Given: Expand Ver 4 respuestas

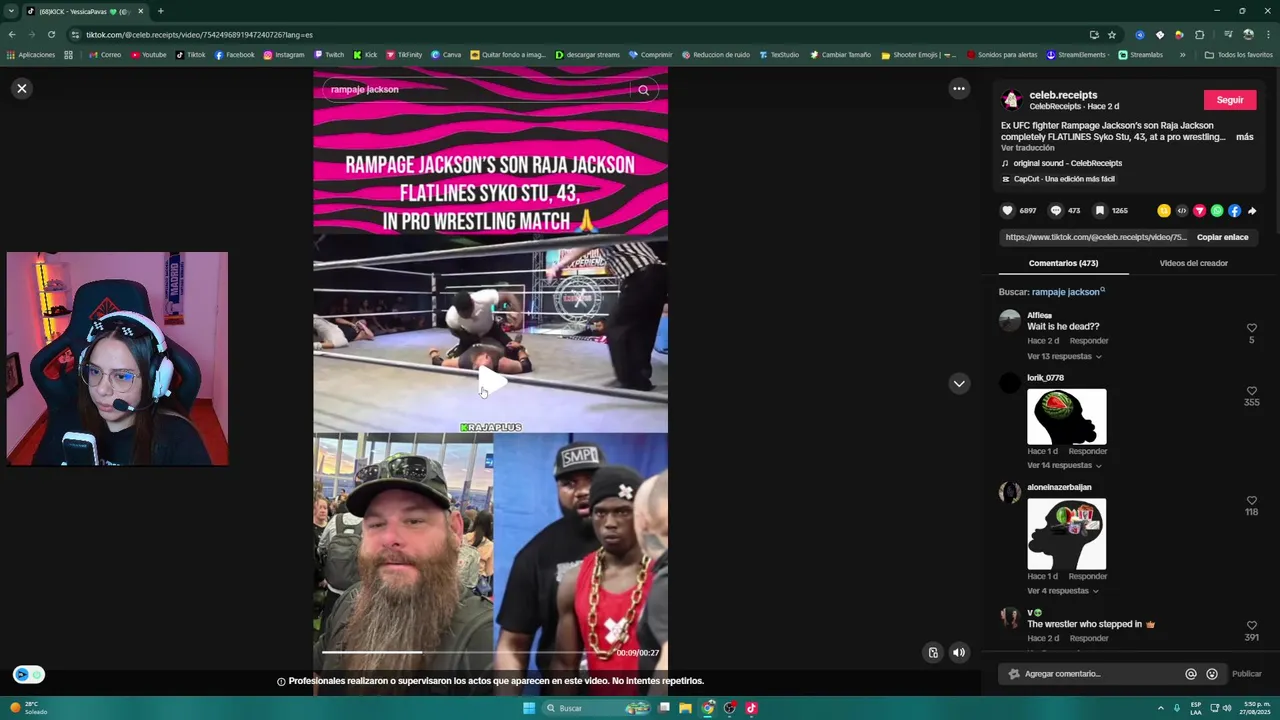Looking at the screenshot, I should [1062, 591].
